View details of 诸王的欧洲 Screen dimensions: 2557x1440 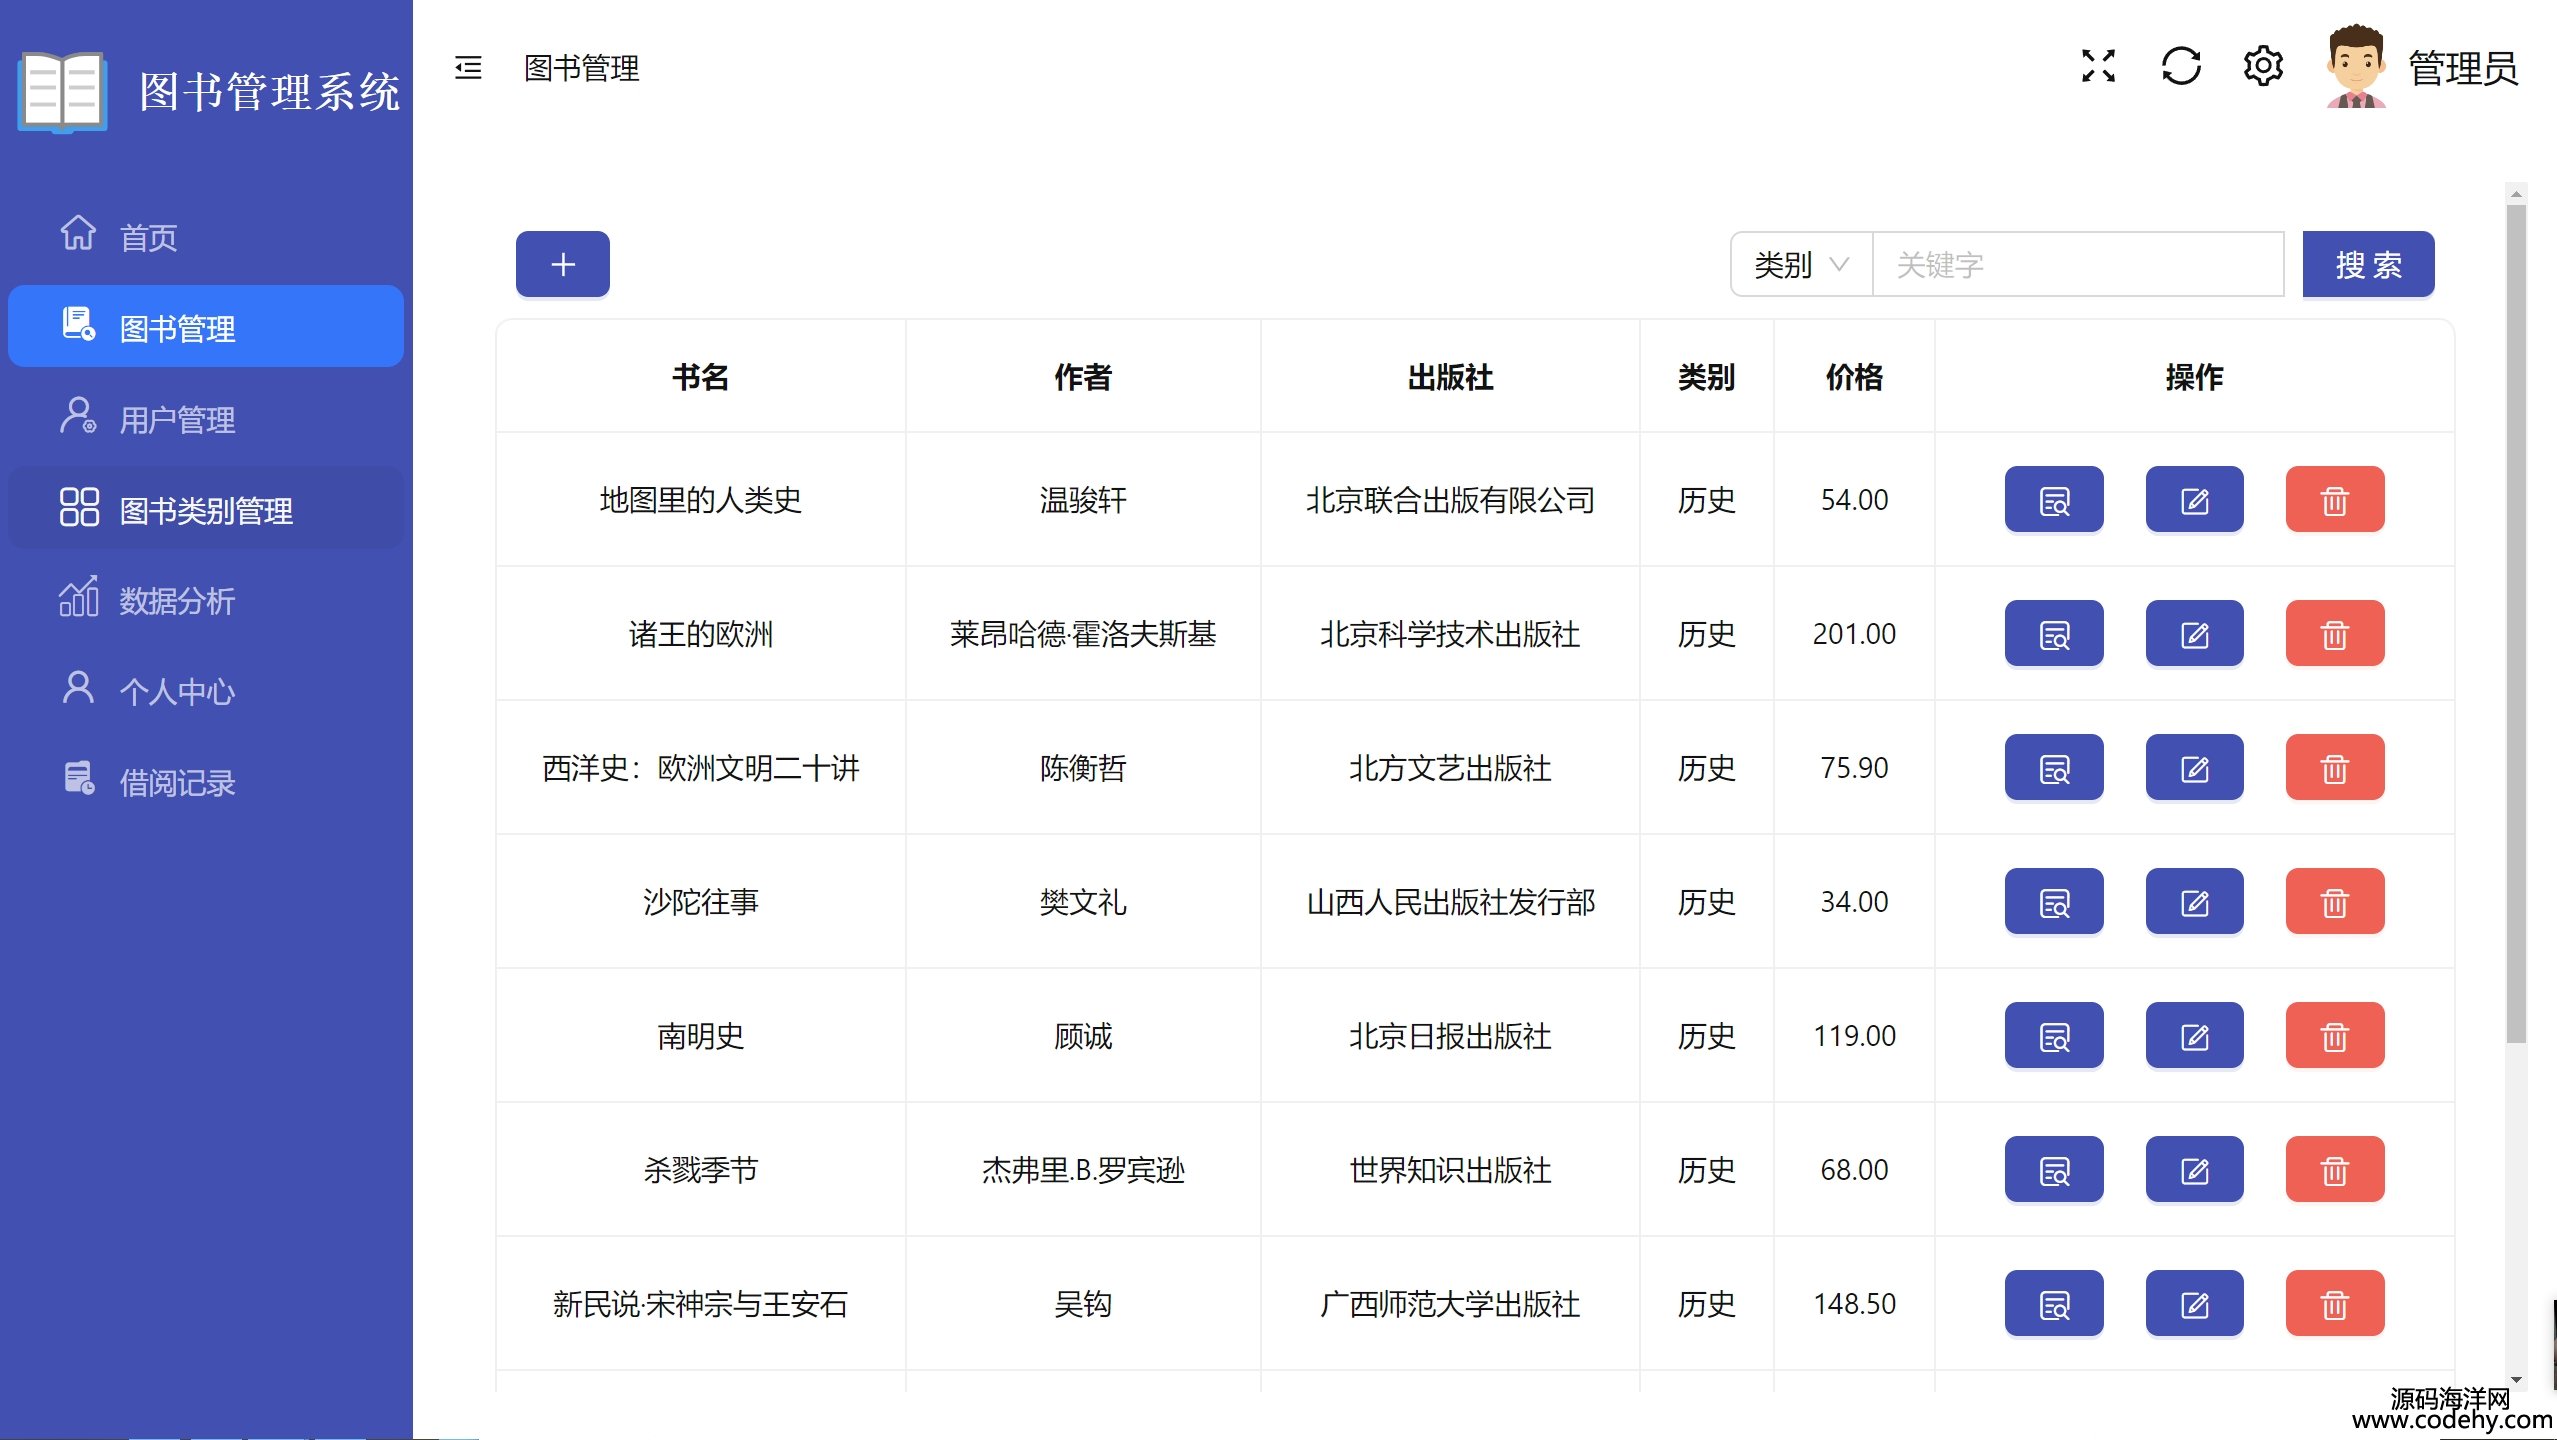[x=2054, y=633]
